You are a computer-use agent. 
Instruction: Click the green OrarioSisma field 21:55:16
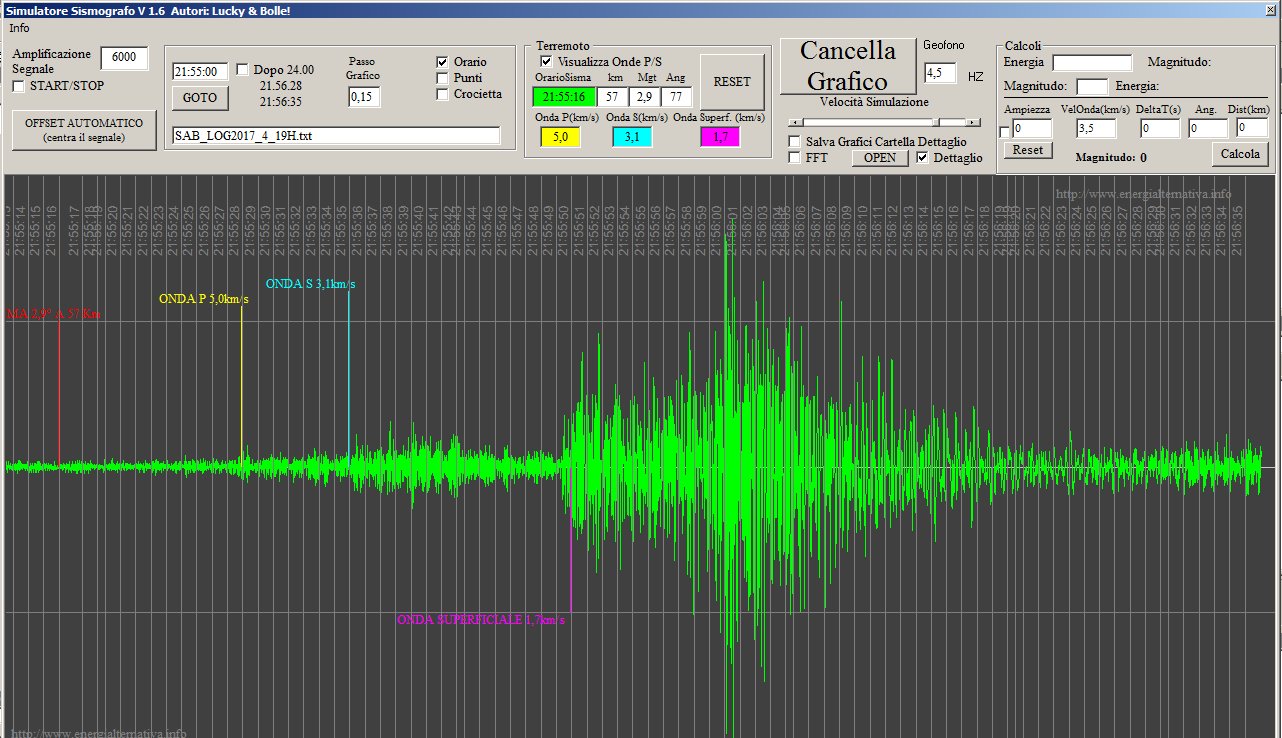tap(564, 97)
